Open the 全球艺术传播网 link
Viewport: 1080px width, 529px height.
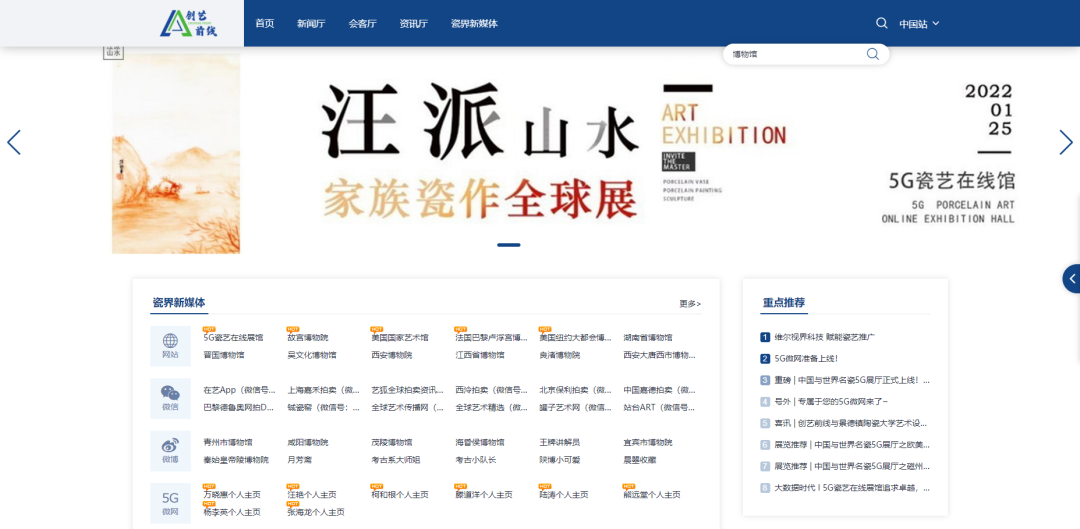(x=407, y=408)
